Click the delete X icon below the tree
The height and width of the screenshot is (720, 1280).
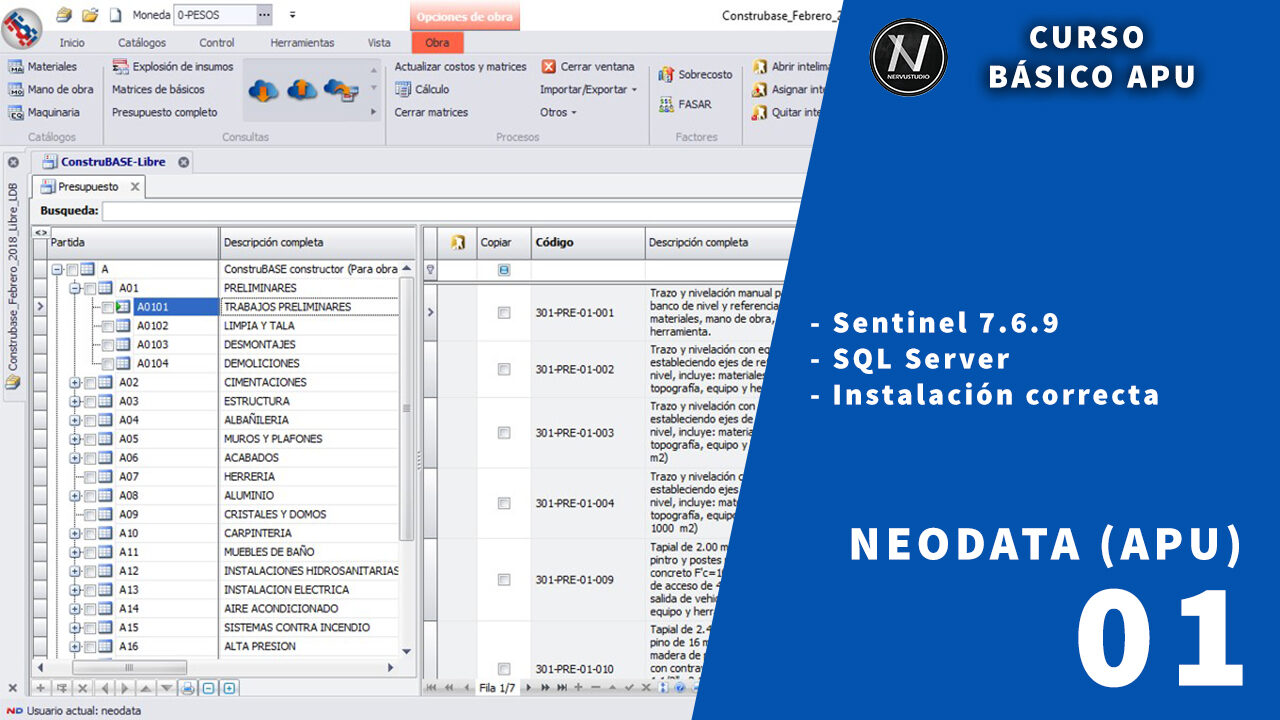[82, 688]
